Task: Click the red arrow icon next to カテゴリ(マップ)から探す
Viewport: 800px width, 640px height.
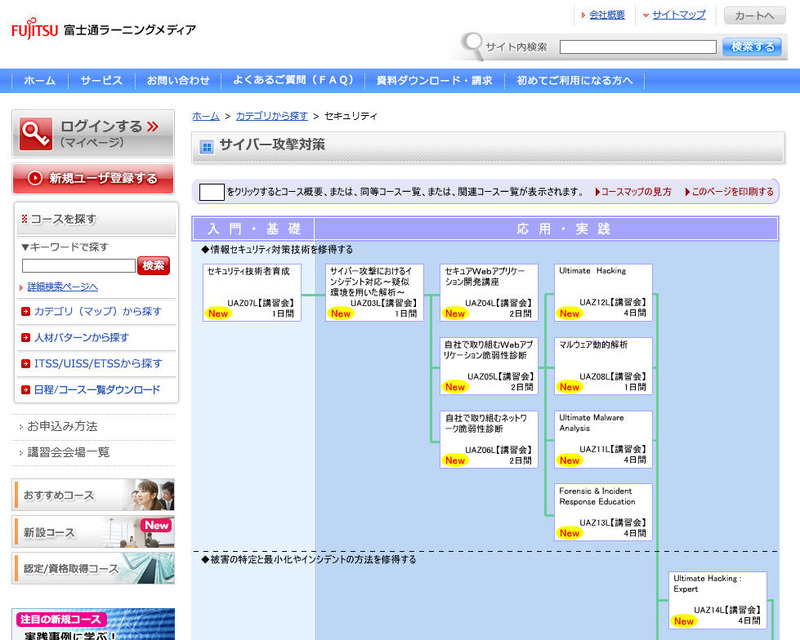Action: coord(25,312)
